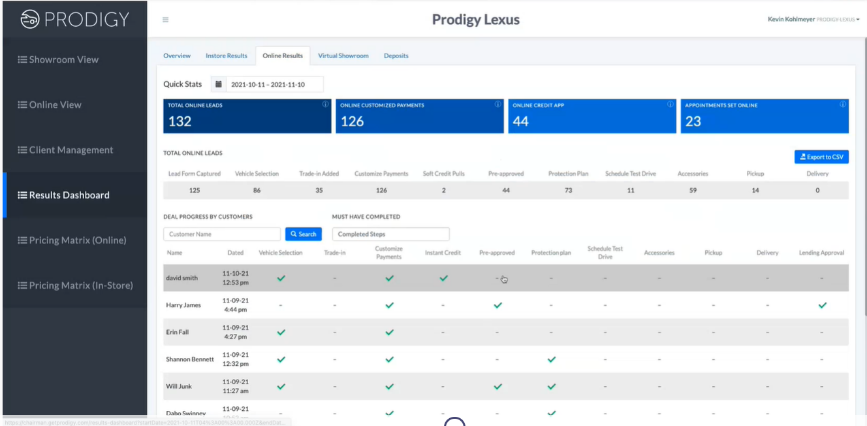Image resolution: width=867 pixels, height=426 pixels.
Task: Click Online View list icon
Action: (x=22, y=105)
